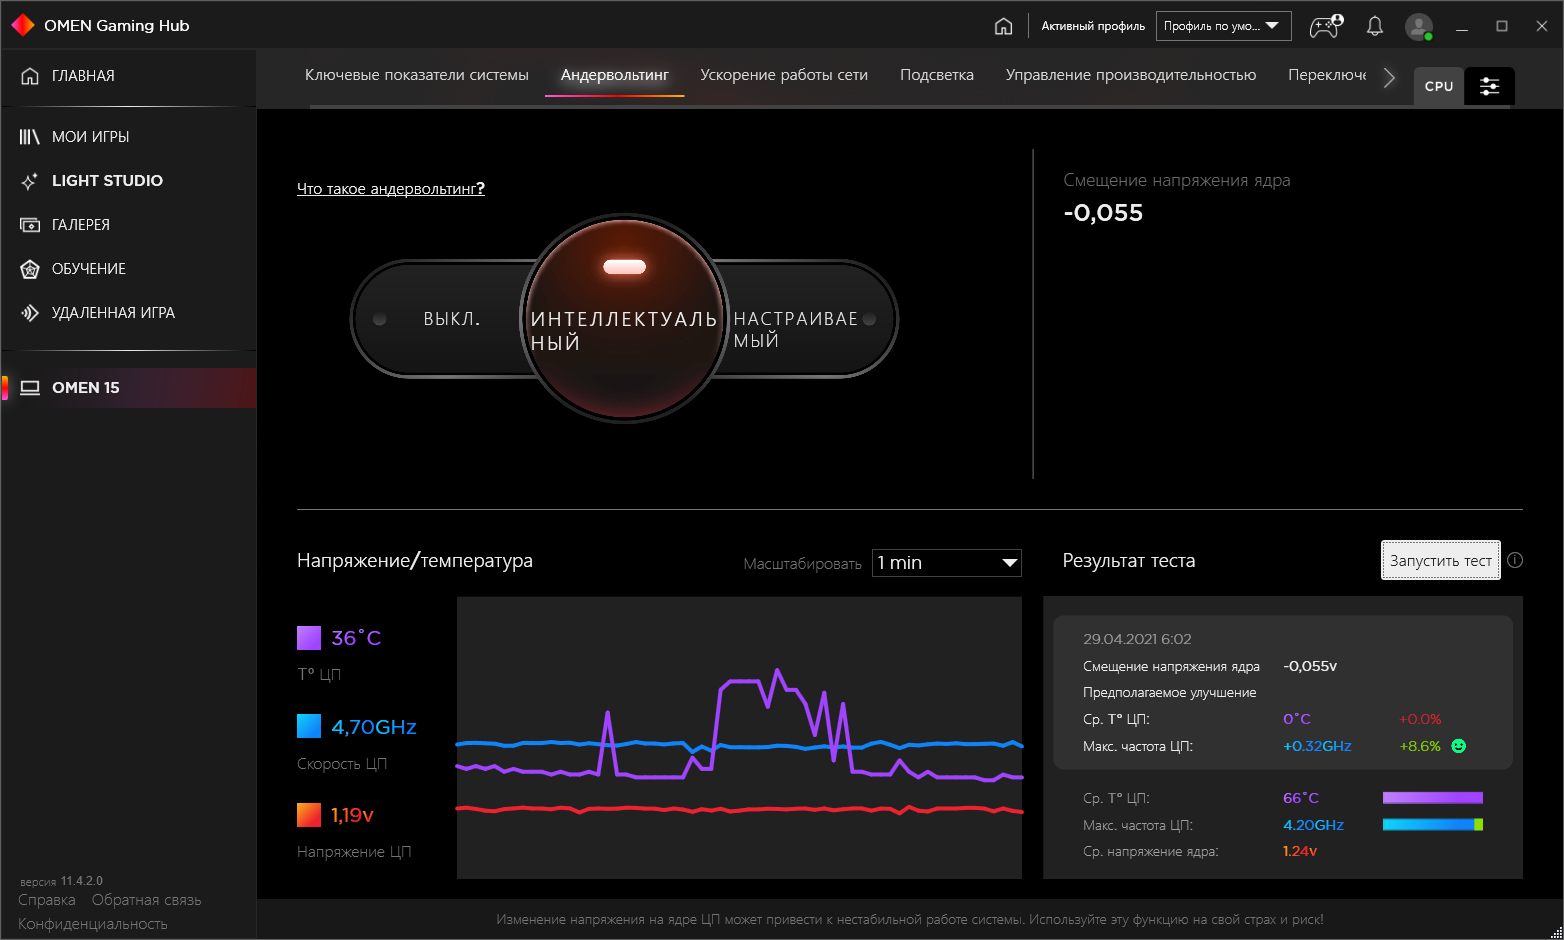This screenshot has width=1564, height=940.
Task: Click the sparkle icon beside LIGHT STUDIO
Action: tap(30, 181)
